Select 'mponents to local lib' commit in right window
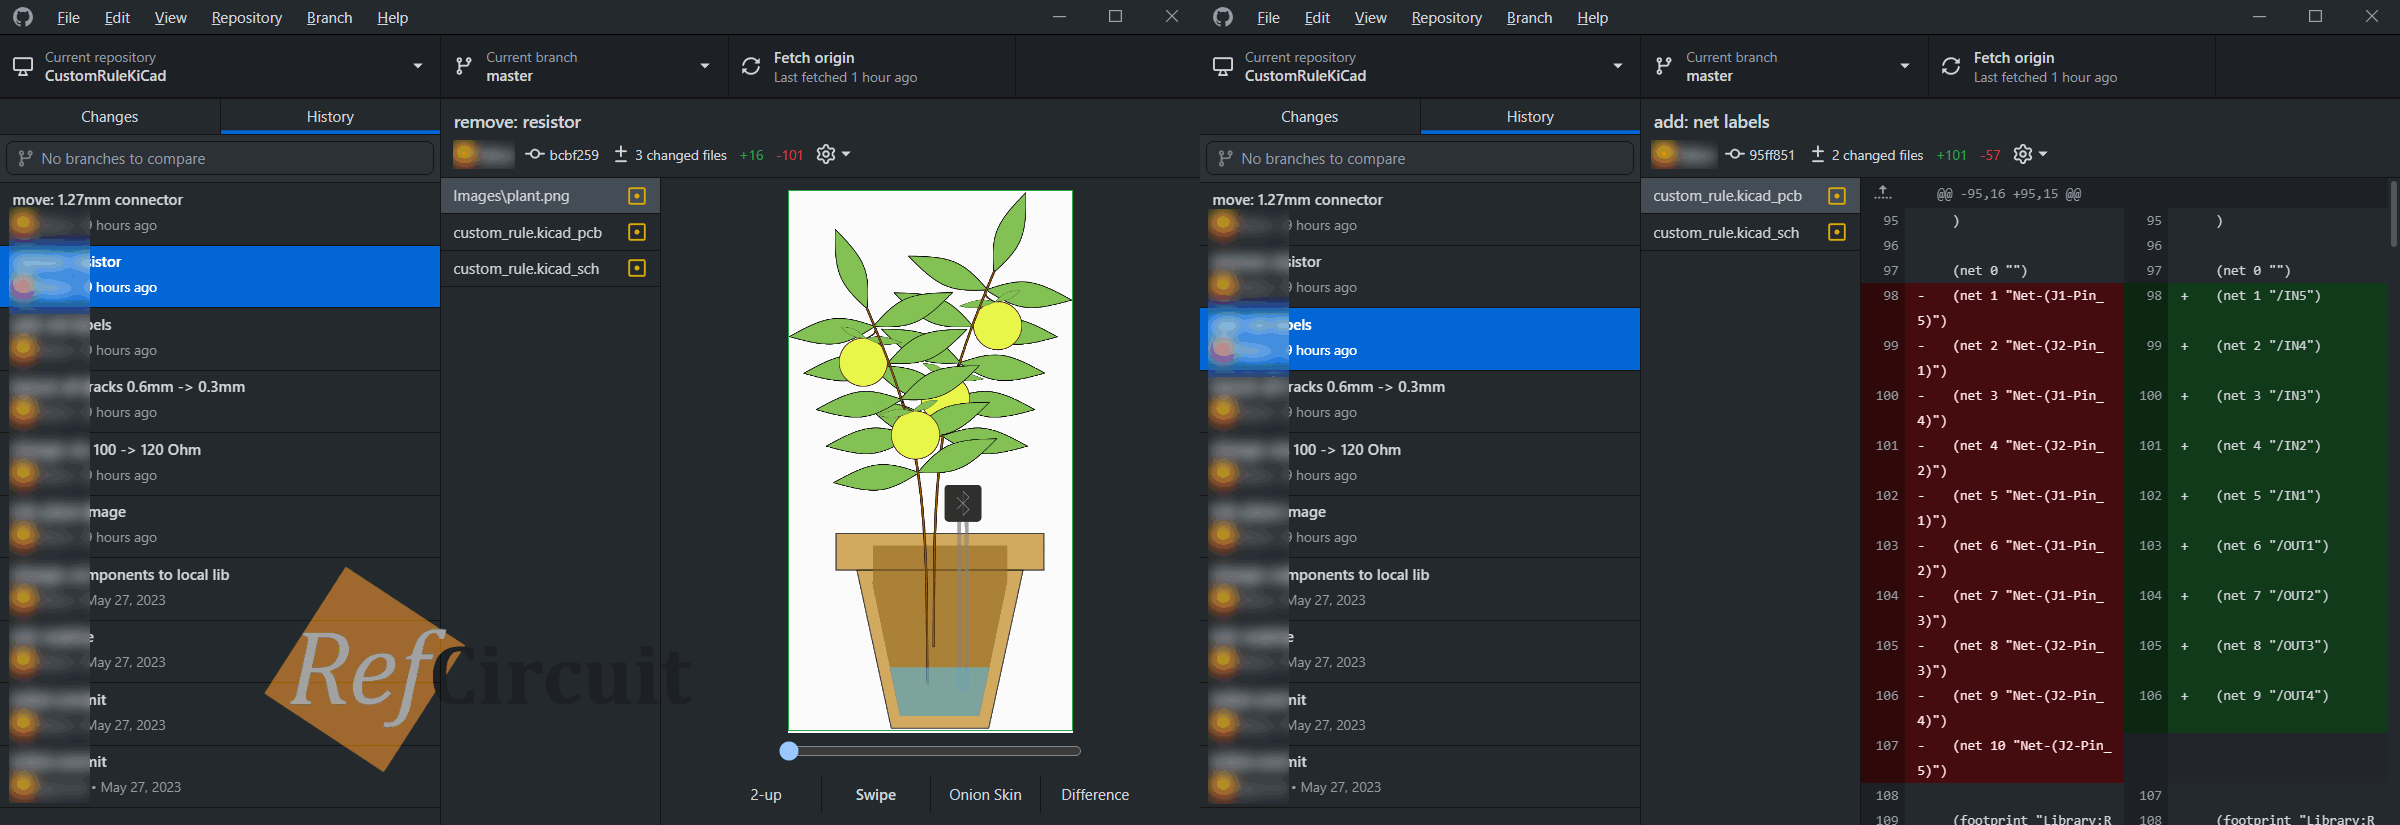Image resolution: width=2400 pixels, height=825 pixels. pyautogui.click(x=1420, y=588)
